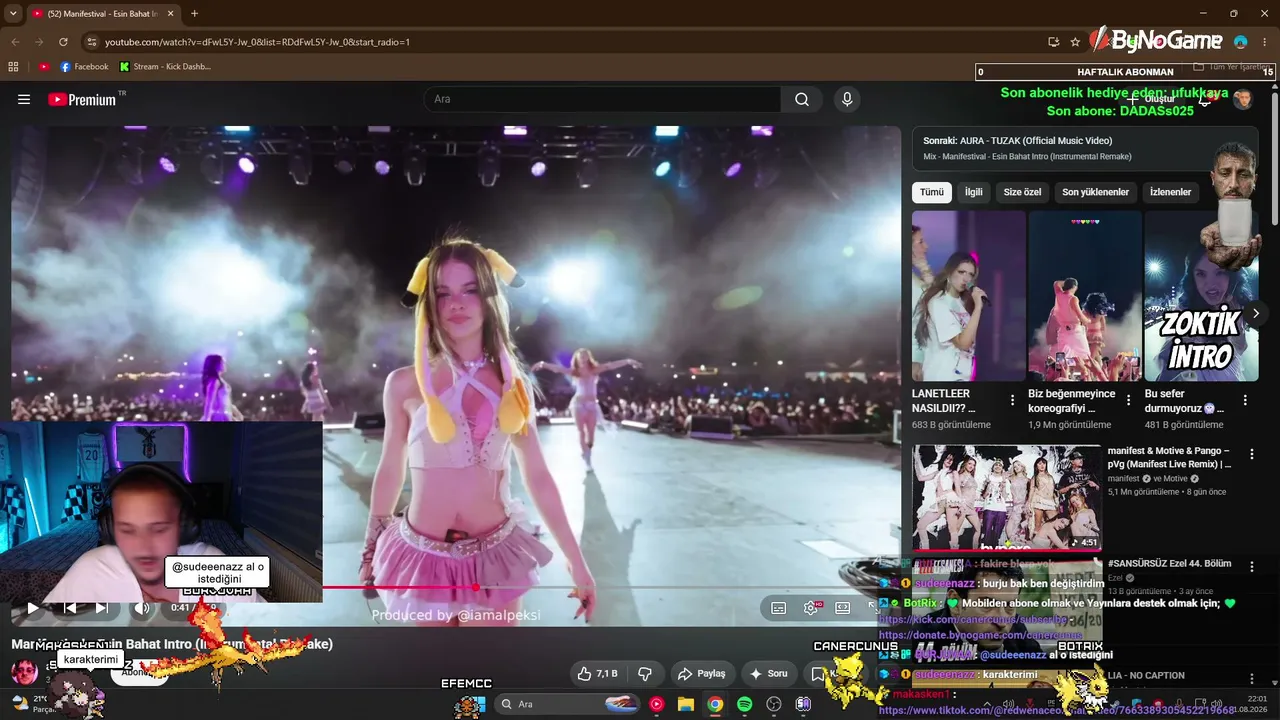Open the manifest & Motive & Pango video thumbnail
Image resolution: width=1280 pixels, height=720 pixels.
pos(1007,498)
